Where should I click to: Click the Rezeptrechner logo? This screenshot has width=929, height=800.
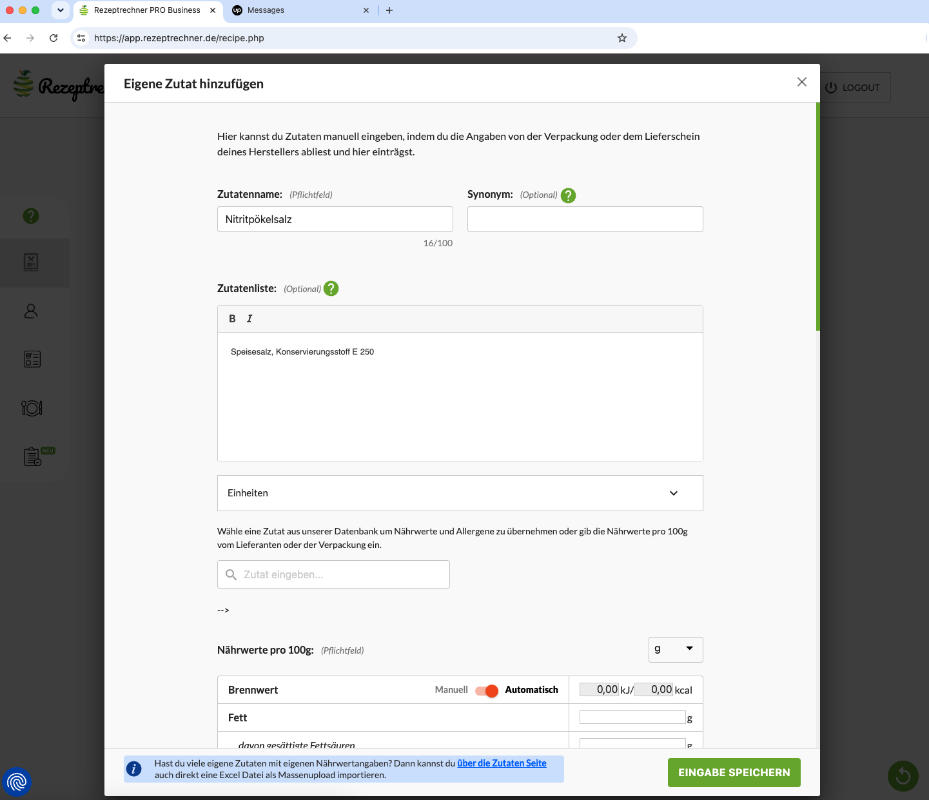pyautogui.click(x=58, y=86)
